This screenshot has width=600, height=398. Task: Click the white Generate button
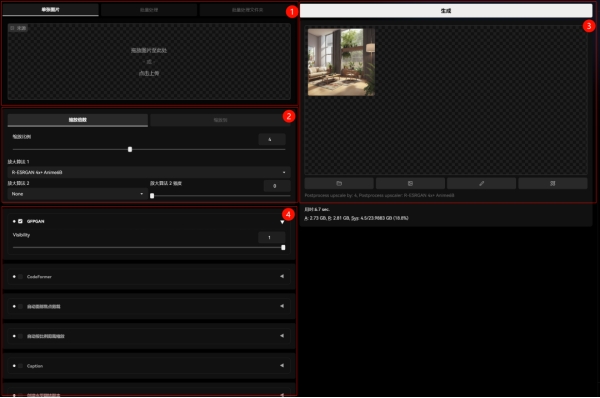pos(446,11)
